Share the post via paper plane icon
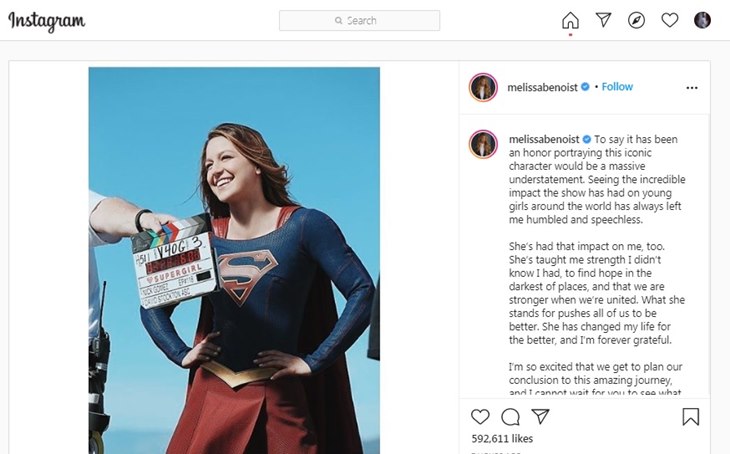This screenshot has width=730, height=454. (x=540, y=416)
